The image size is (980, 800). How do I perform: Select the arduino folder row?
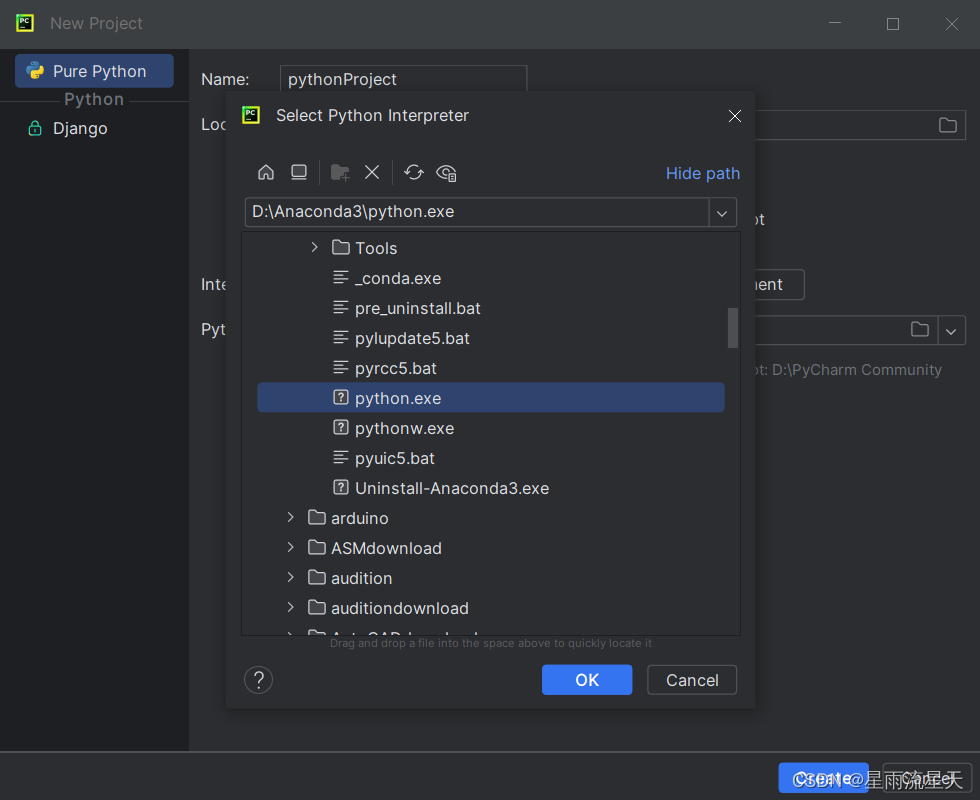click(x=491, y=518)
